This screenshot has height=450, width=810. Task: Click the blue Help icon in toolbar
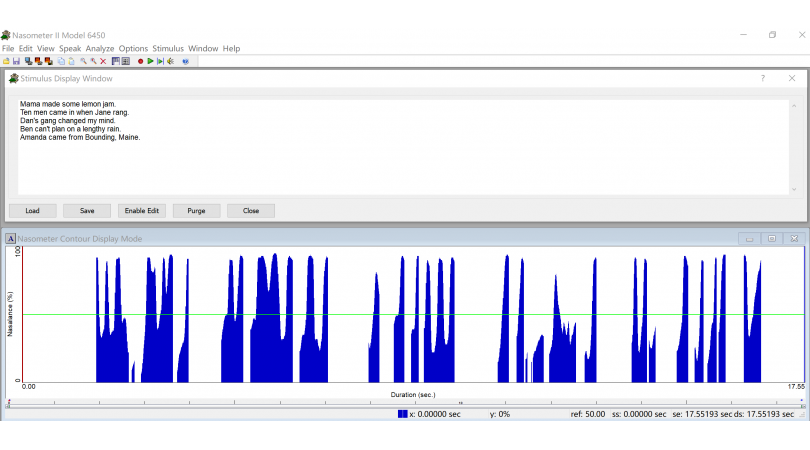tap(185, 61)
